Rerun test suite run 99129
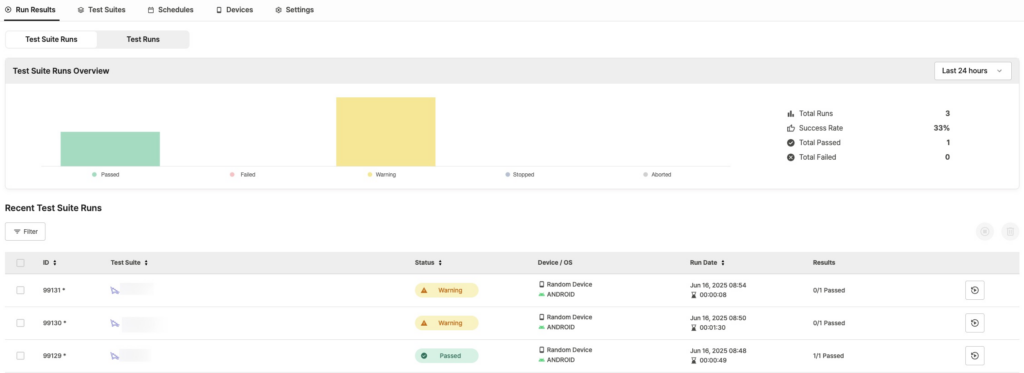This screenshot has height=373, width=1024. click(x=974, y=355)
